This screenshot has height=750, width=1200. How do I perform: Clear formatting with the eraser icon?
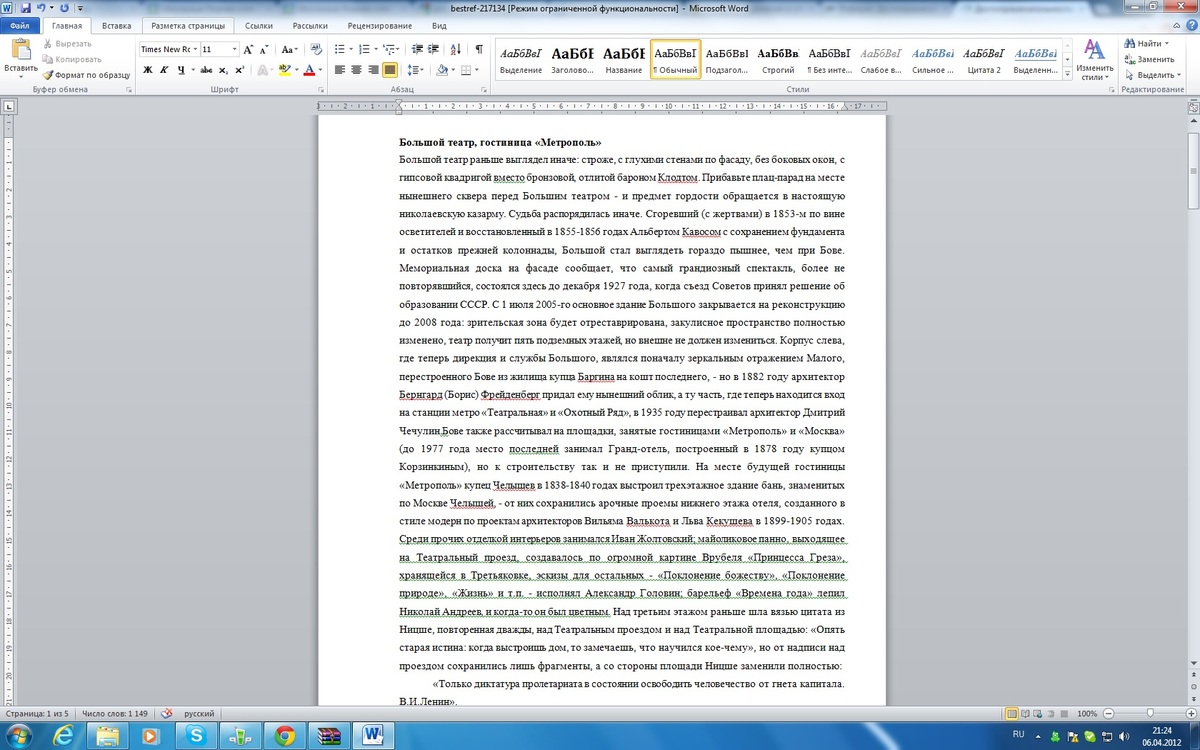pos(316,49)
